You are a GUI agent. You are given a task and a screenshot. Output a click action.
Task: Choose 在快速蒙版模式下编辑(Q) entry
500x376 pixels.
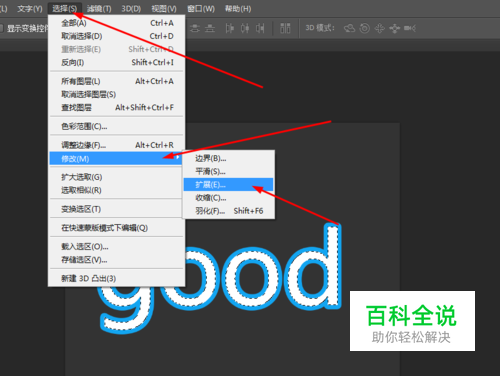point(117,228)
